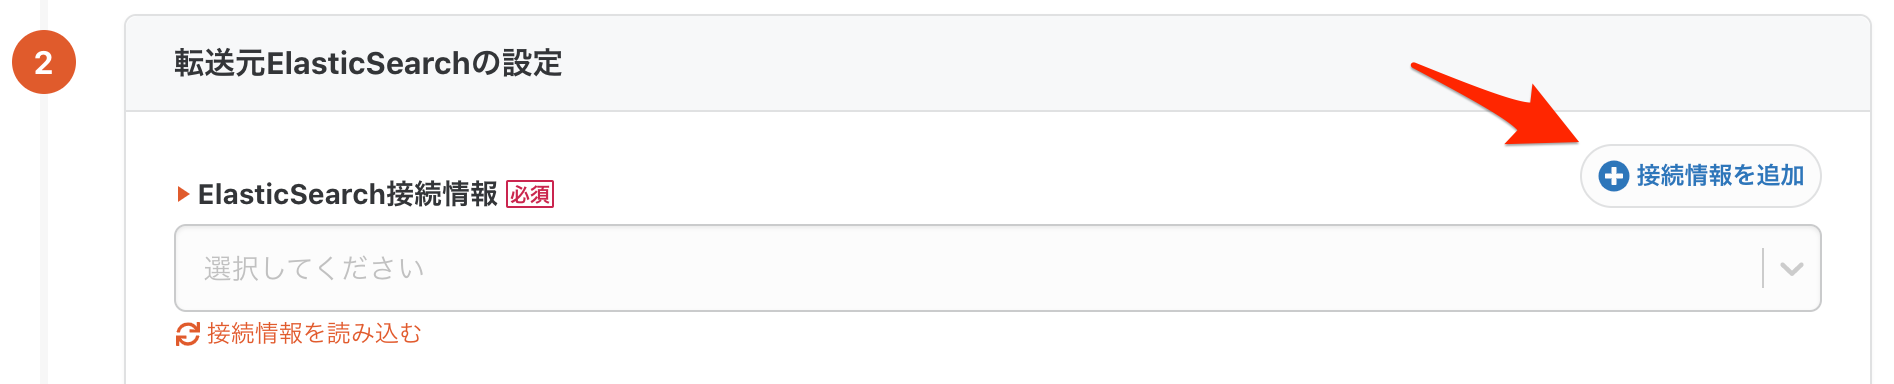
Task: Click the blue plus icon in 接続情報を追加
Action: pyautogui.click(x=1613, y=176)
